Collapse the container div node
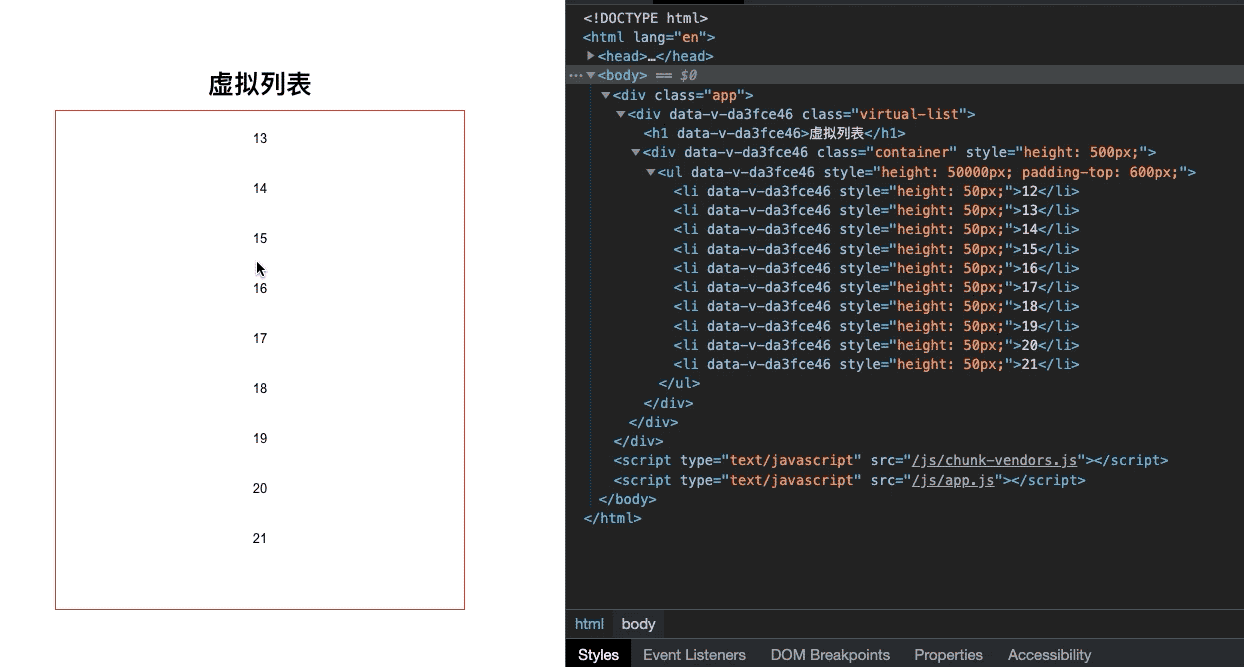Image resolution: width=1244 pixels, height=667 pixels. pyautogui.click(x=636, y=153)
